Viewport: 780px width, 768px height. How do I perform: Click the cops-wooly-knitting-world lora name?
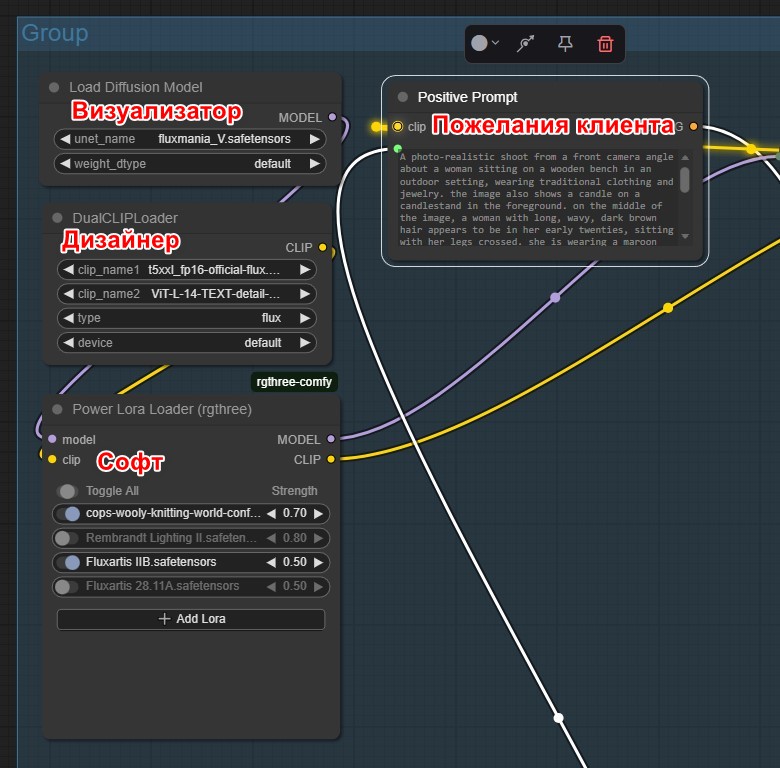pos(173,513)
